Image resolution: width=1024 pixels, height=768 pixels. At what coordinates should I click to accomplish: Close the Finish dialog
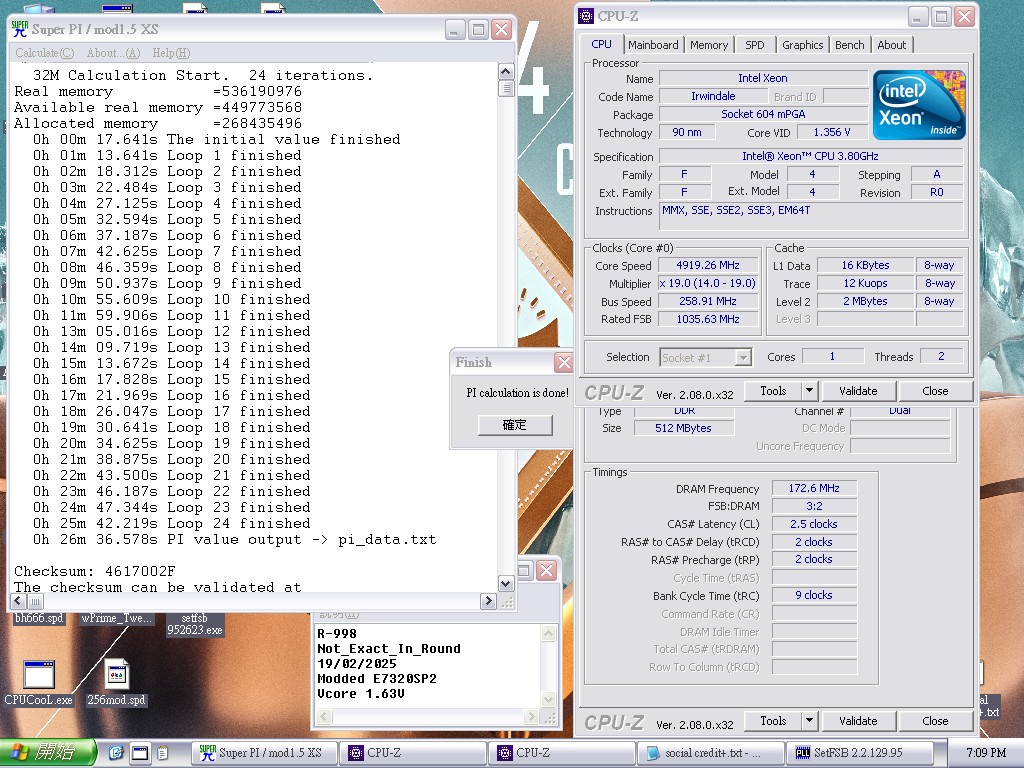(x=564, y=362)
